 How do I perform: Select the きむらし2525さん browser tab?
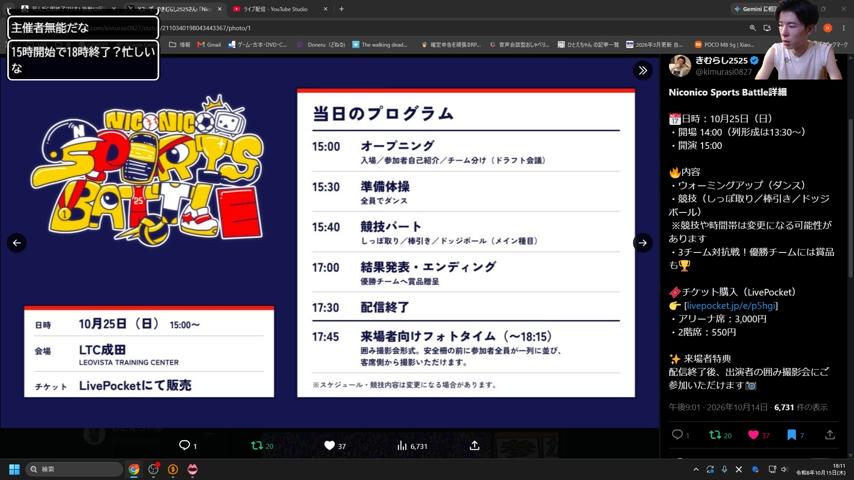174,9
